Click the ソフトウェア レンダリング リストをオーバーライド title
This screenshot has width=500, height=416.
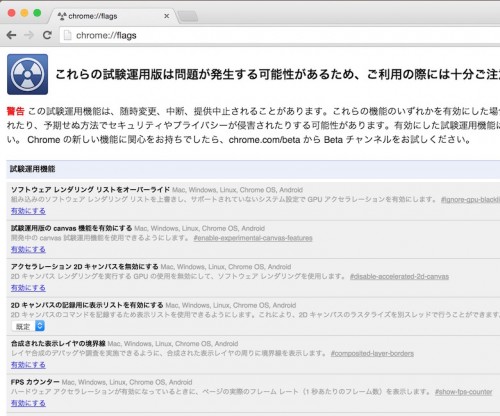[90, 190]
